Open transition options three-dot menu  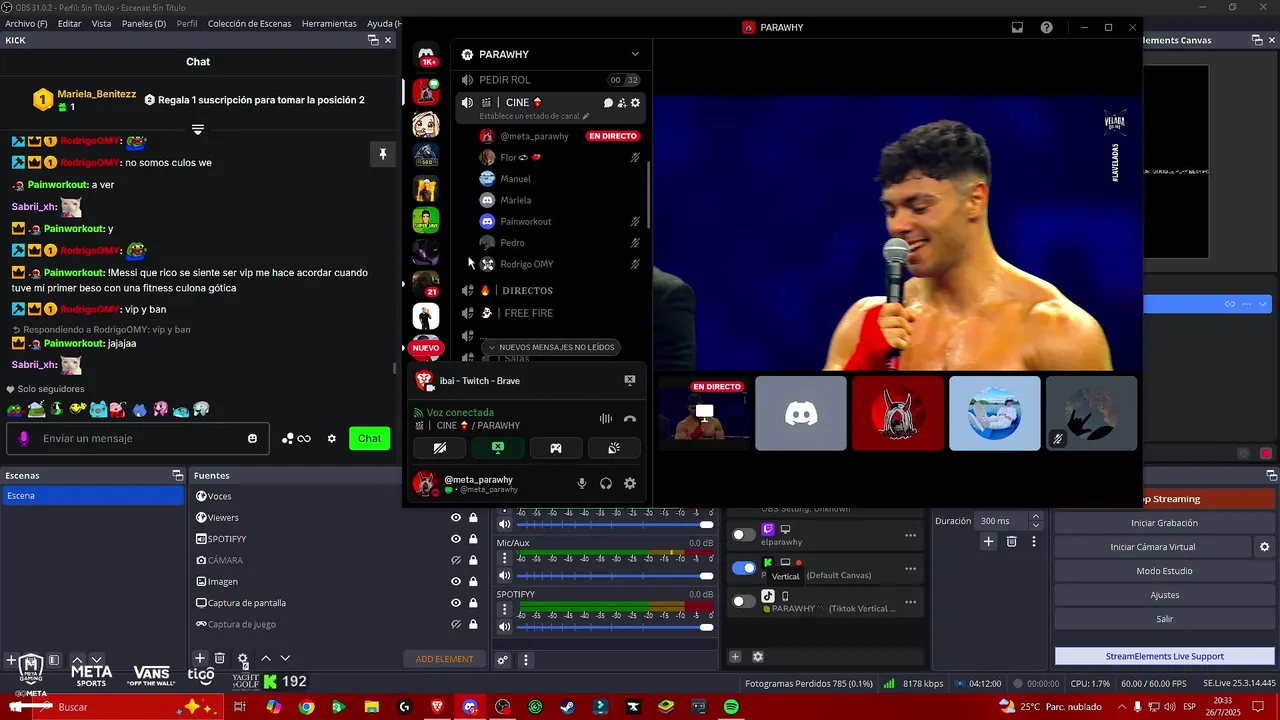1034,542
